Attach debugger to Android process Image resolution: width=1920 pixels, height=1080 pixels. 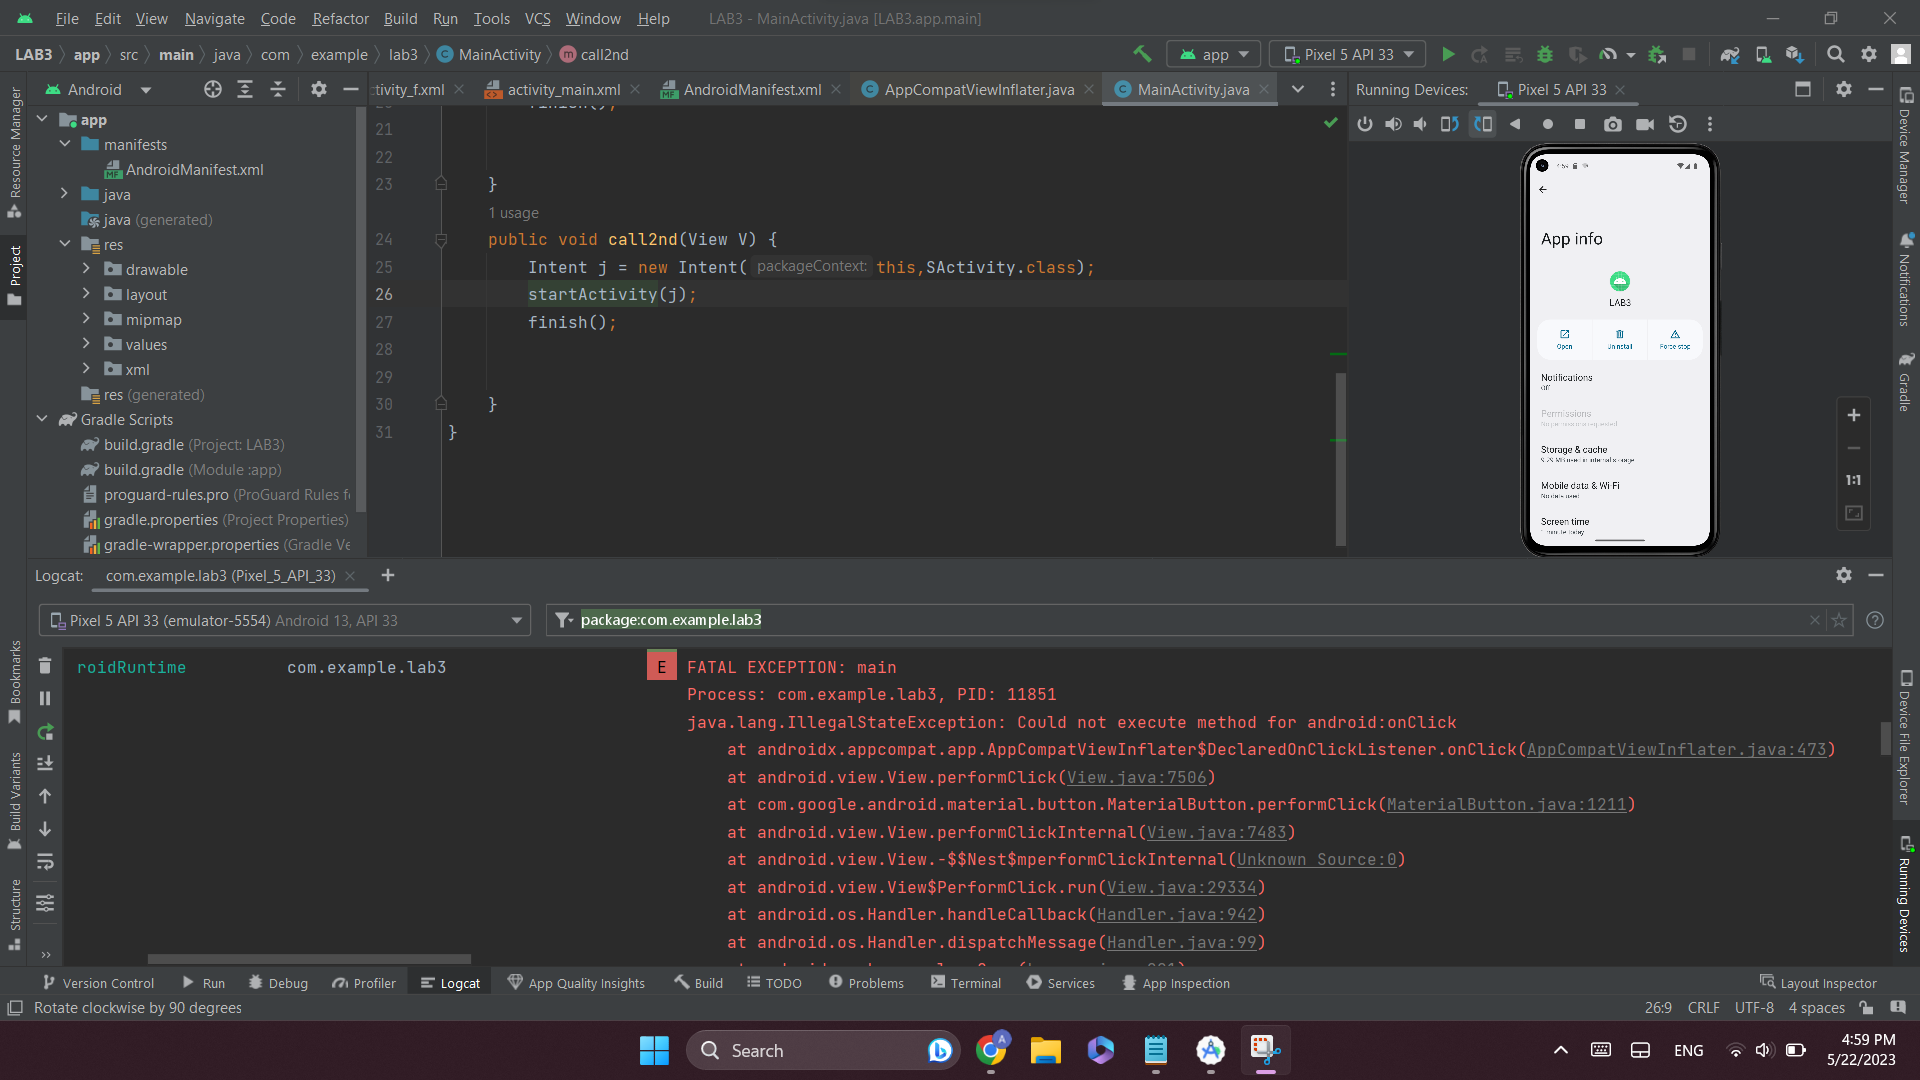pos(1657,54)
